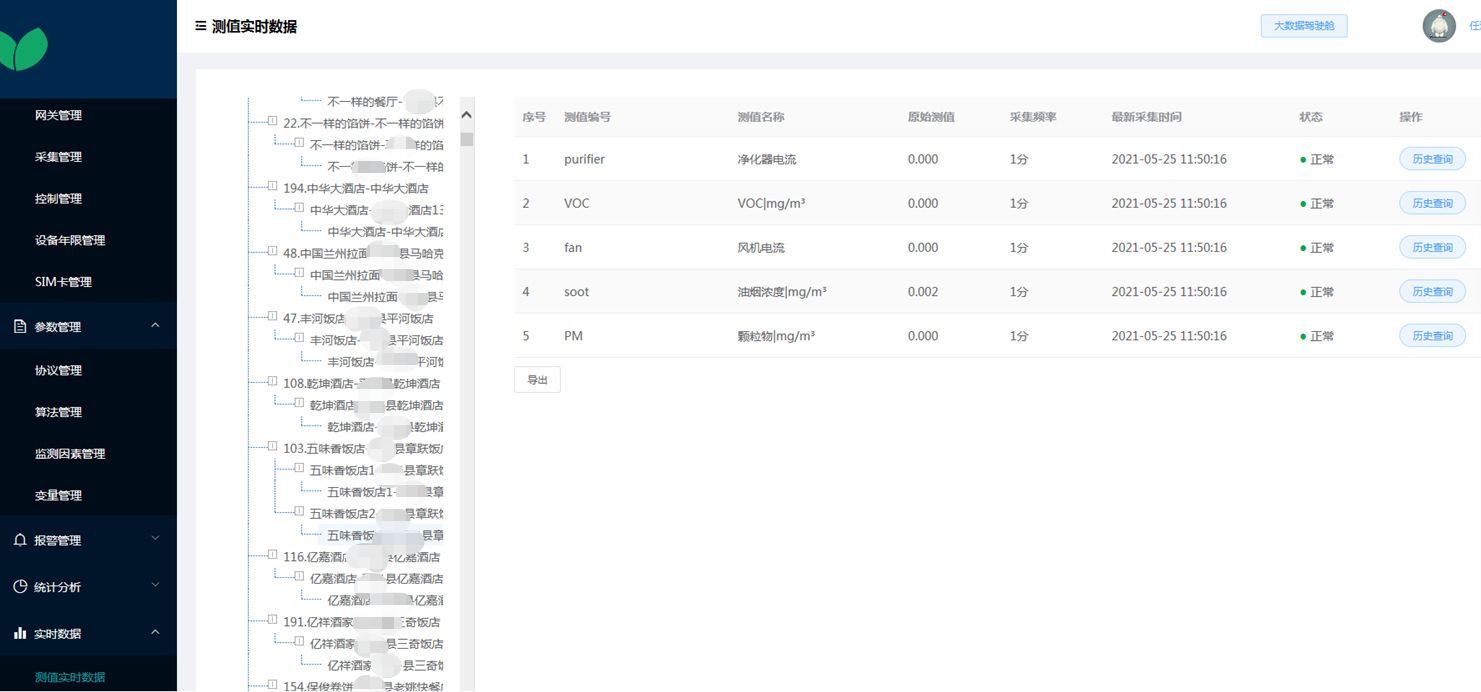Expand the 统计分析 menu chevron
Image resolution: width=1481 pixels, height=692 pixels.
(155, 586)
